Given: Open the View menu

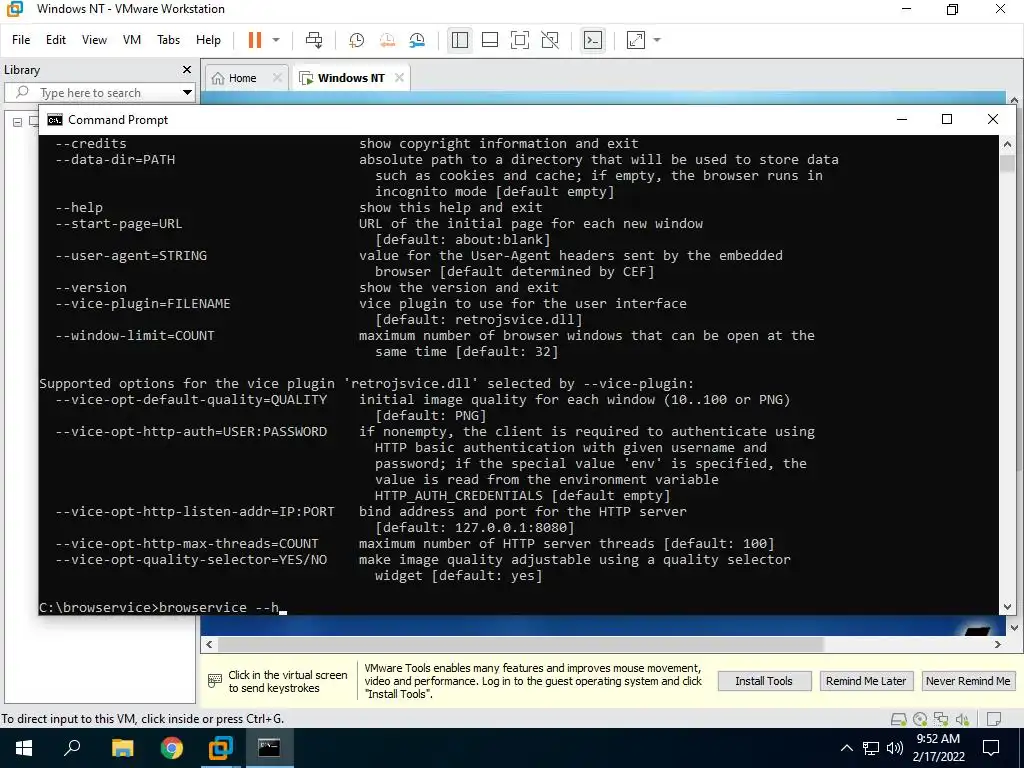Looking at the screenshot, I should (94, 40).
